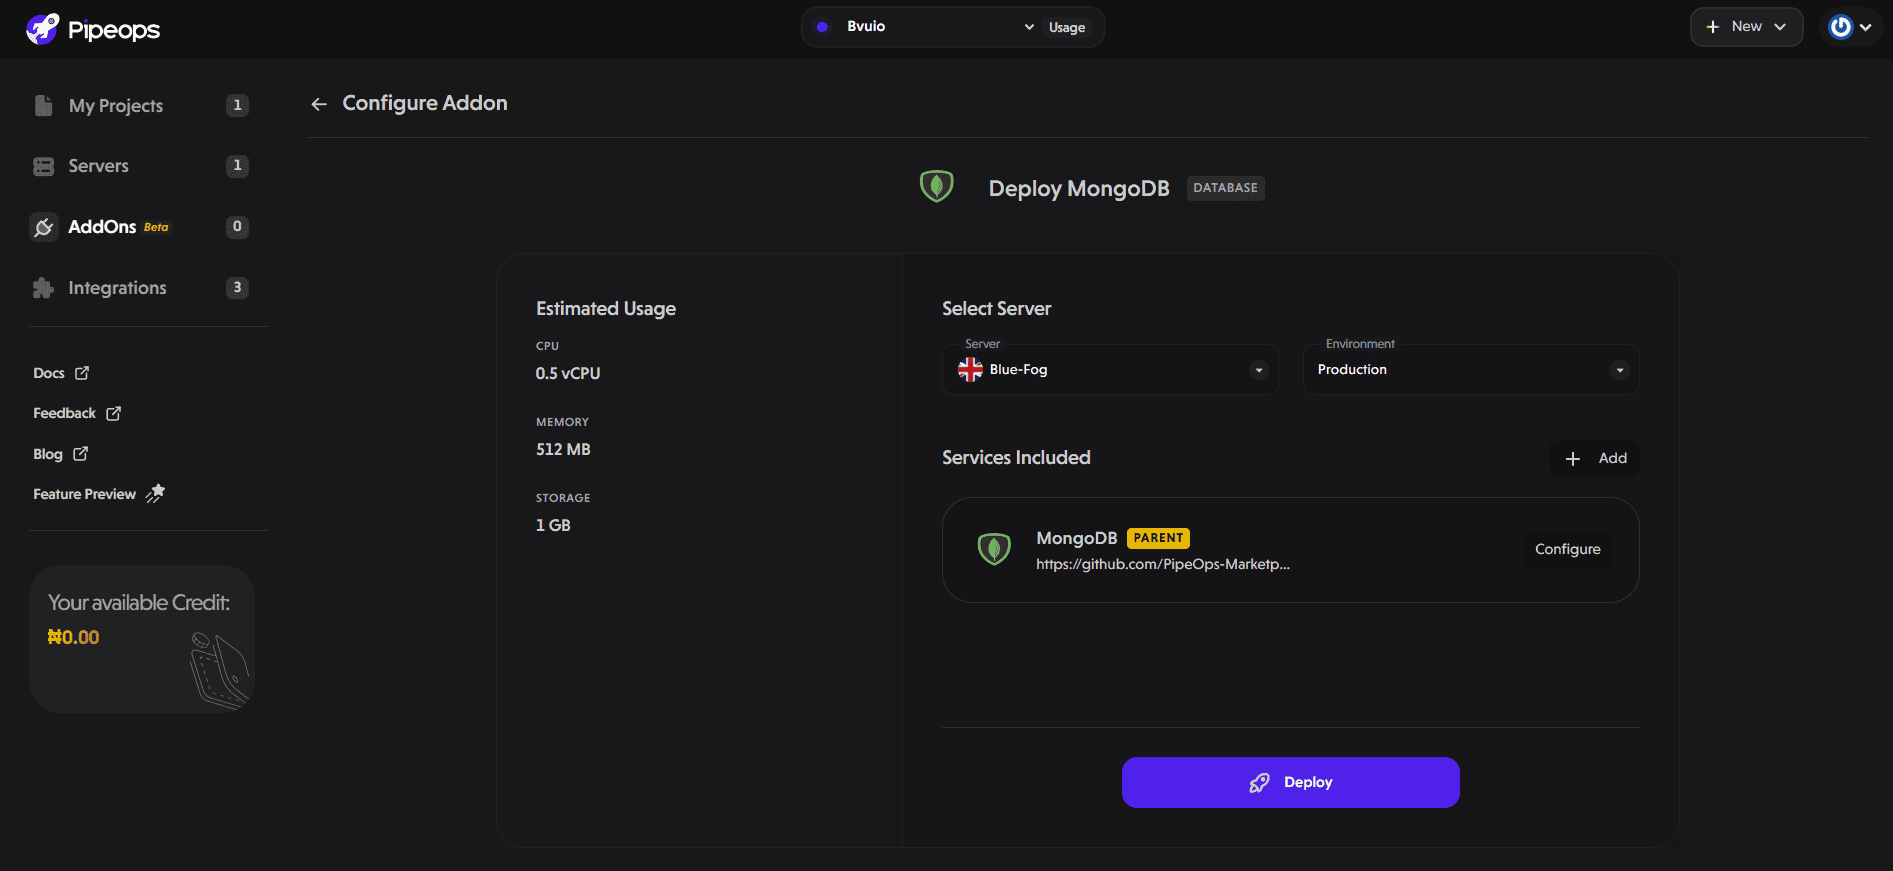Viewport: 1893px width, 871px height.
Task: Click the Deploy MongoDB heading
Action: tap(1079, 189)
